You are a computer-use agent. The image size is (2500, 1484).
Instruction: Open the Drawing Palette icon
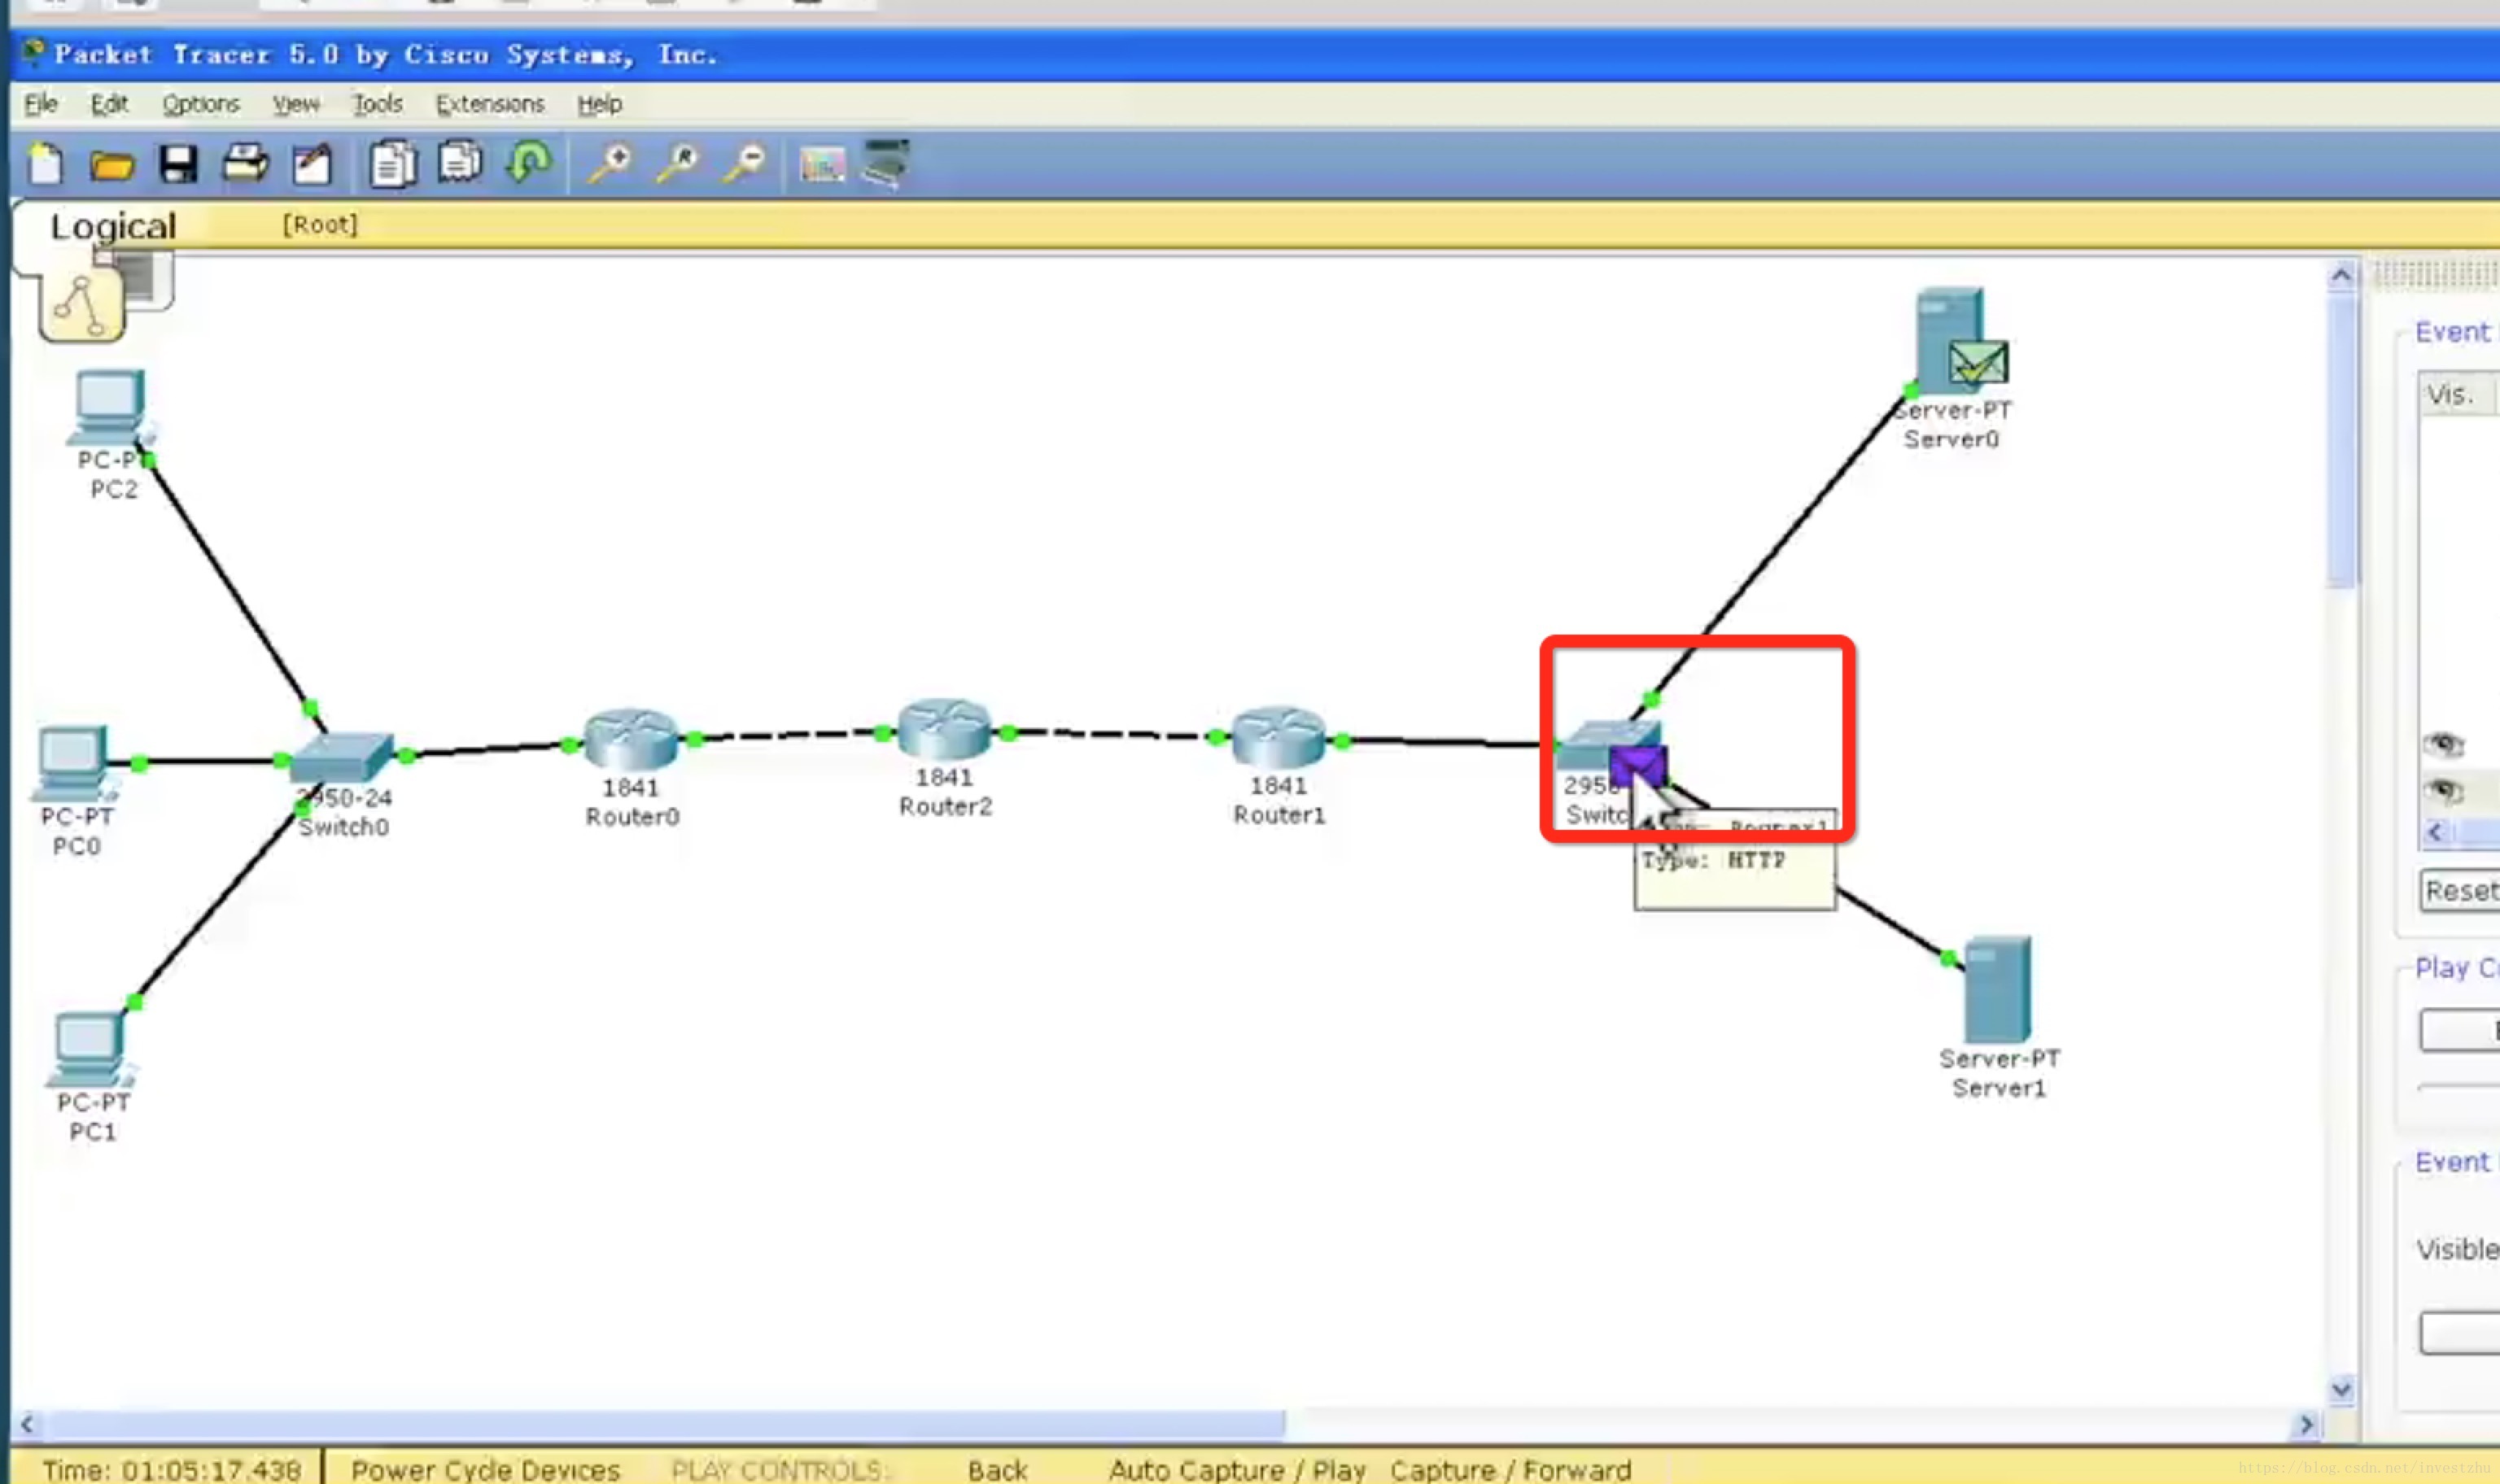coord(823,165)
